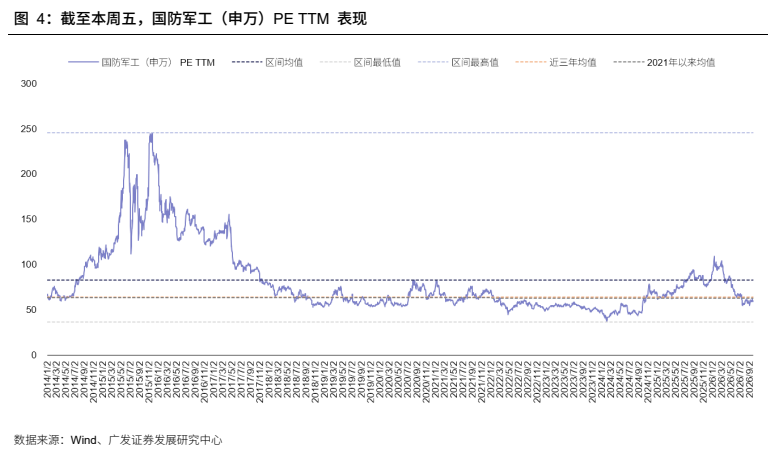The height and width of the screenshot is (459, 768).
Task: Click the solid line sample beside 国防军工 legend
Action: 83,62
